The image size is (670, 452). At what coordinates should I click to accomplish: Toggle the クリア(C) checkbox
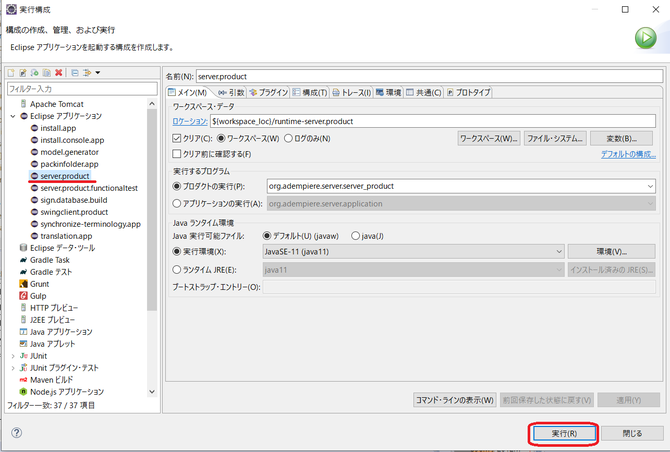point(177,138)
